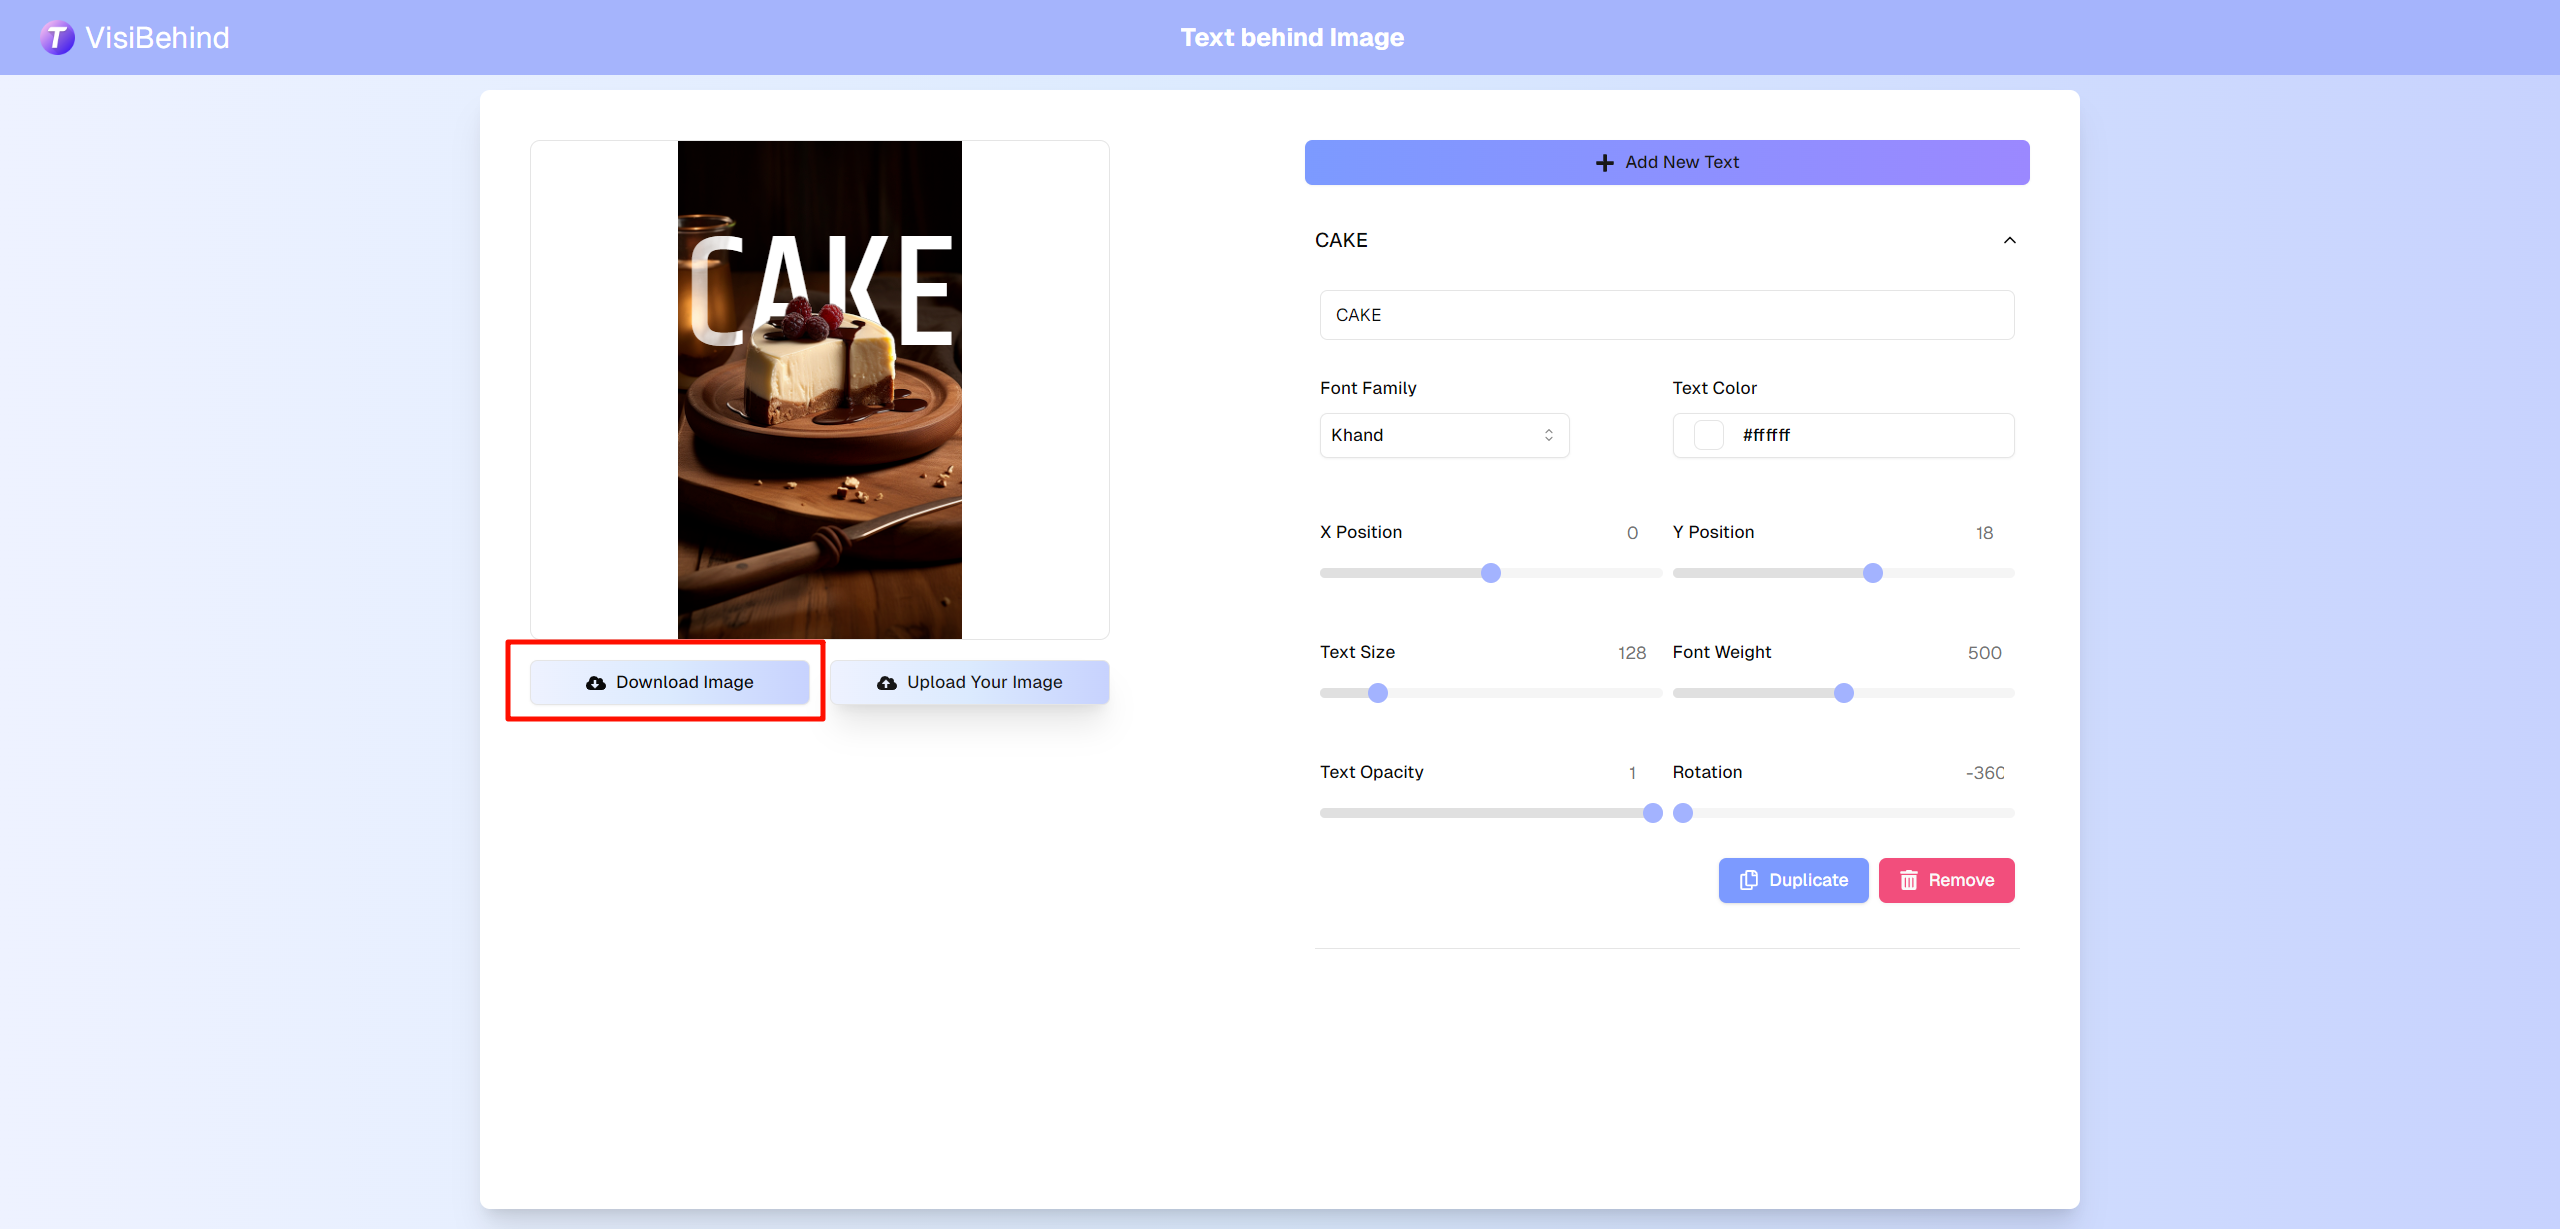Click the Text Size slider handle
The width and height of the screenshot is (2560, 1229).
[1378, 693]
